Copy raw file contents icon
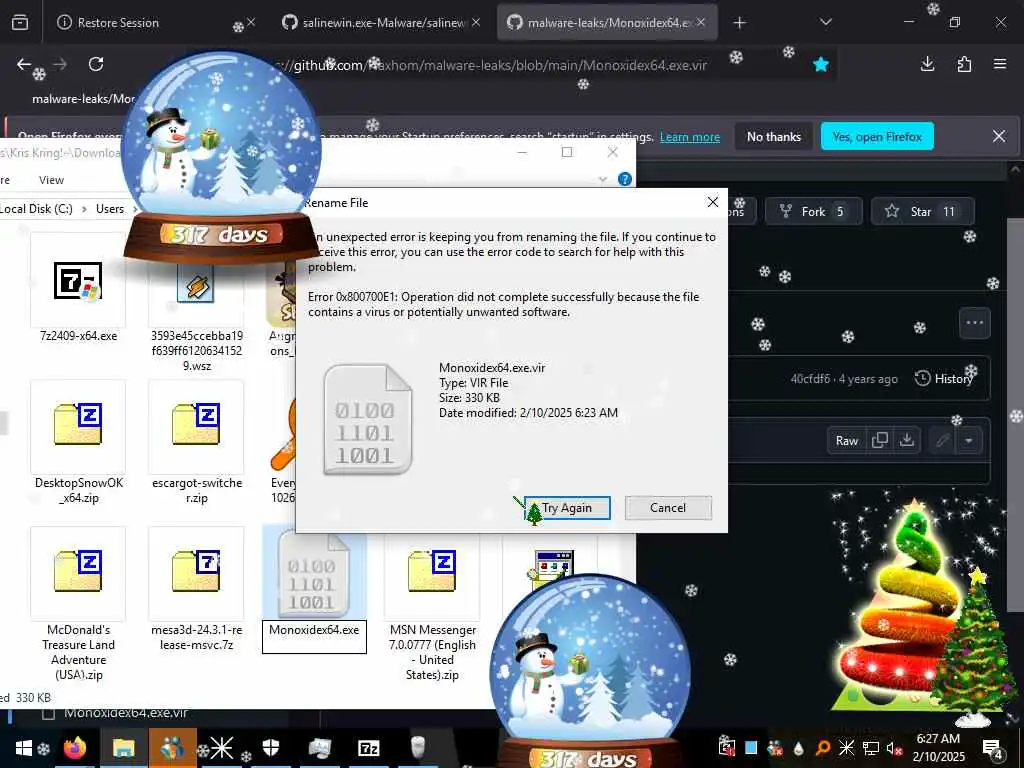The width and height of the screenshot is (1024, 768). tap(880, 441)
